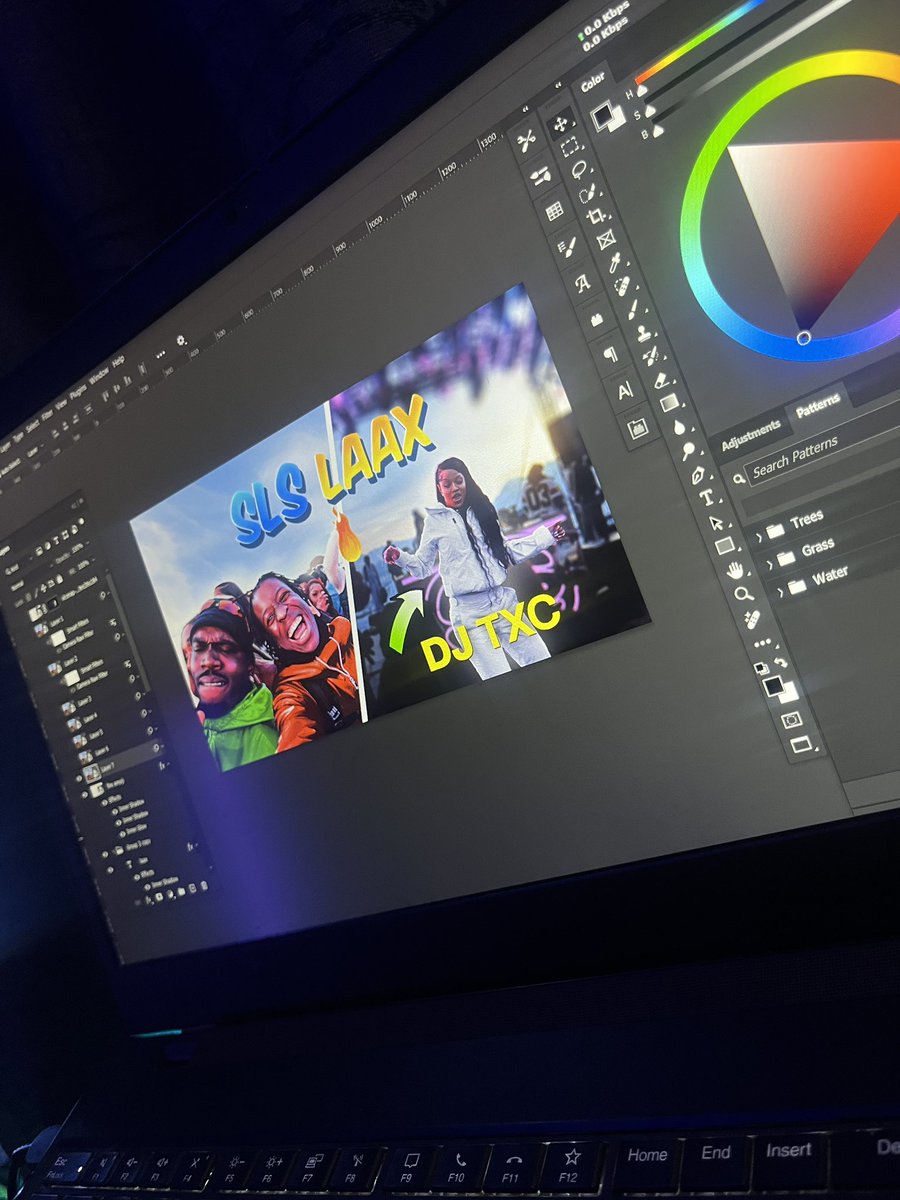
Task: Click the Grass folder label
Action: 818,547
